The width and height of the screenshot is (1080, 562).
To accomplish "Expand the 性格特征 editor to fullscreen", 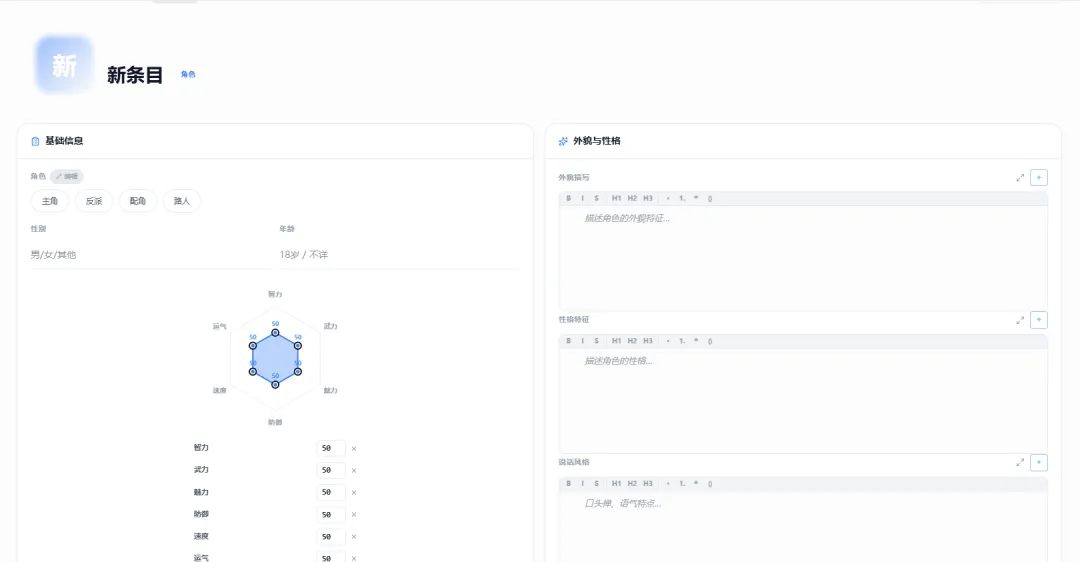I will pos(1020,320).
